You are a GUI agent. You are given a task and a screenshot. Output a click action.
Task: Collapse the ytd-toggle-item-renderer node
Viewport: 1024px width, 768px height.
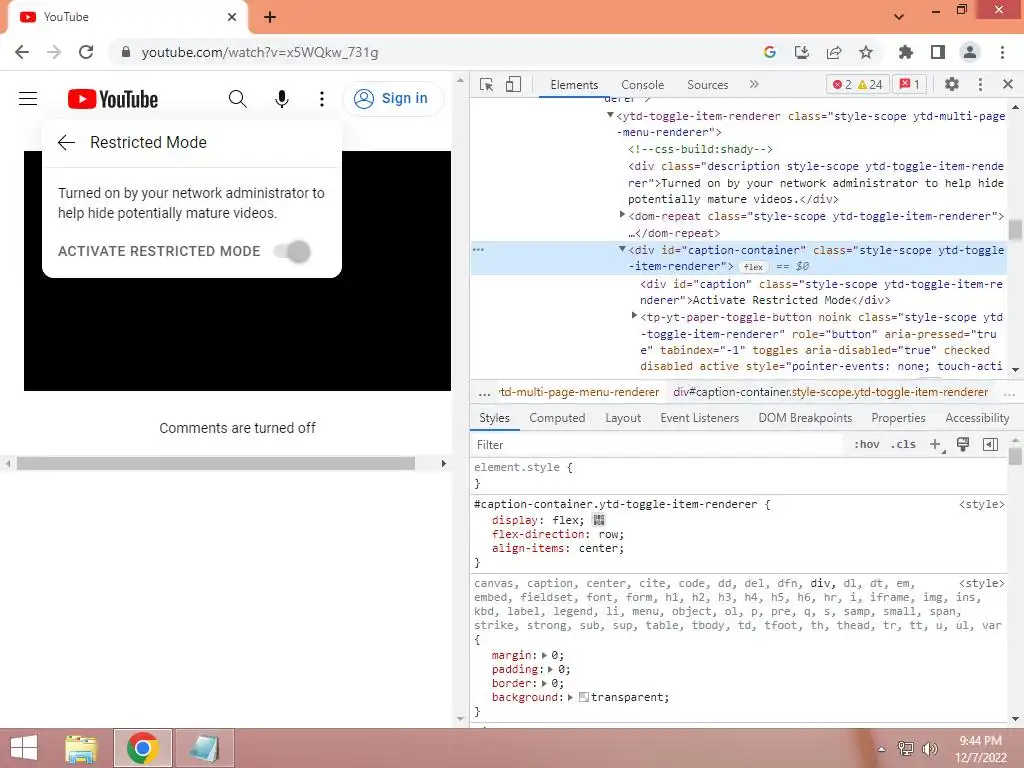click(610, 115)
